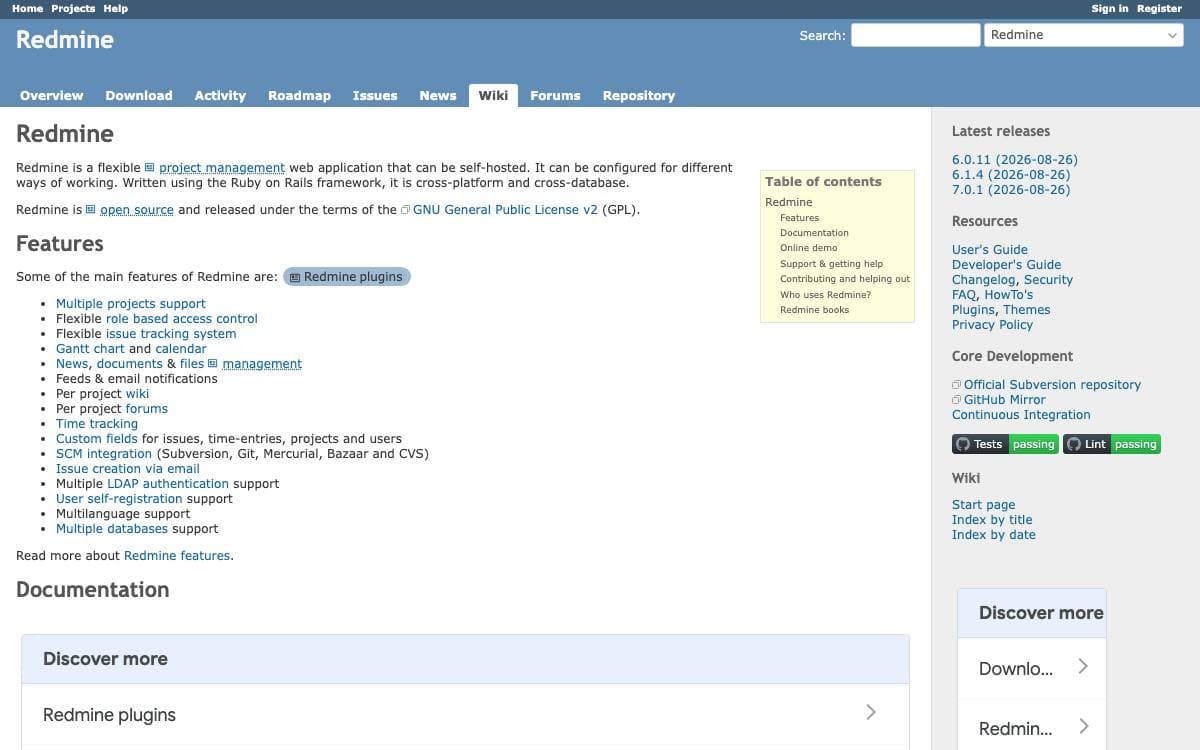1200x750 pixels.
Task: Open the calendar link
Action: pyautogui.click(x=181, y=349)
